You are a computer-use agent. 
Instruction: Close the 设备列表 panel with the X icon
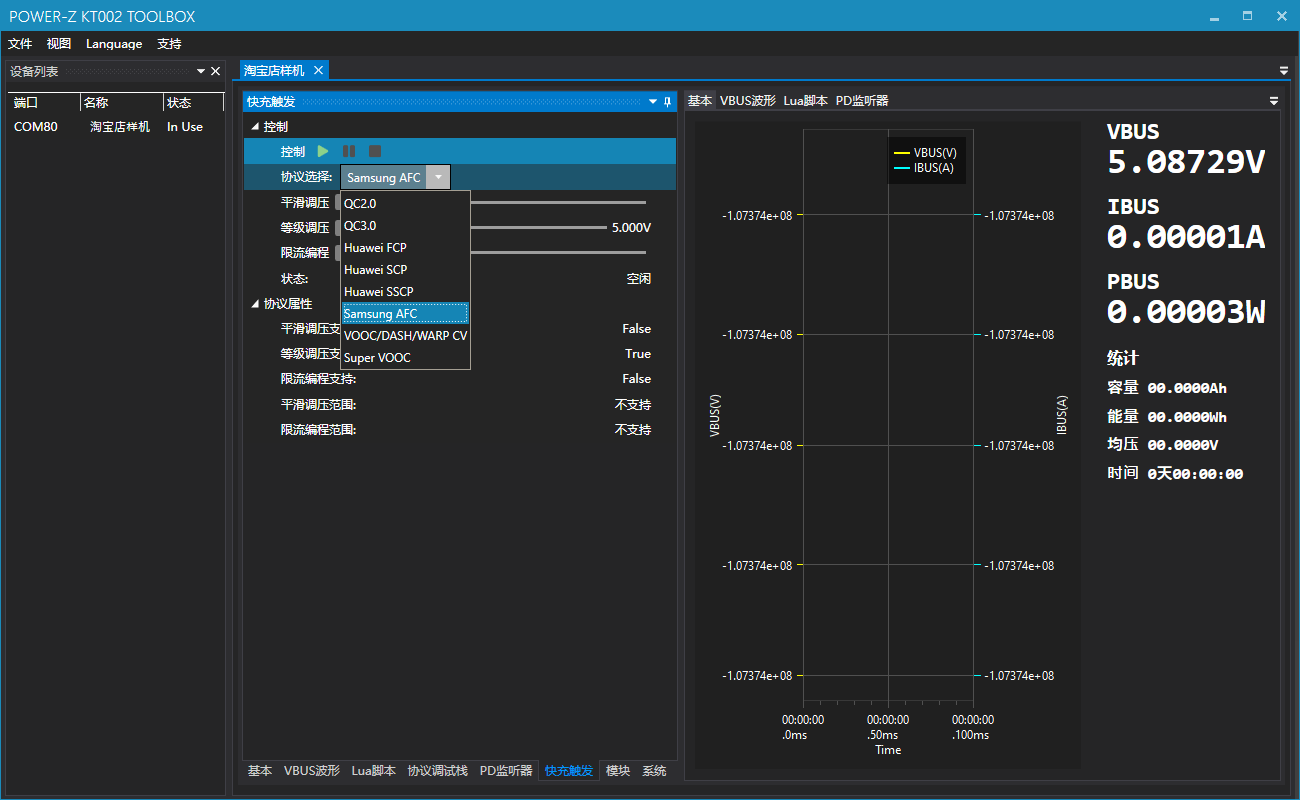pos(215,71)
